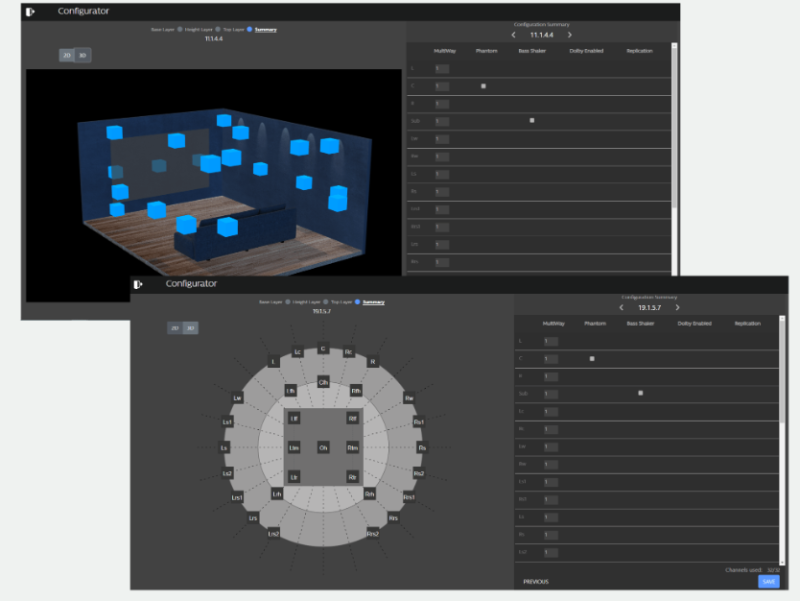Select the Cfh center front height speaker
The height and width of the screenshot is (601, 800).
[323, 382]
